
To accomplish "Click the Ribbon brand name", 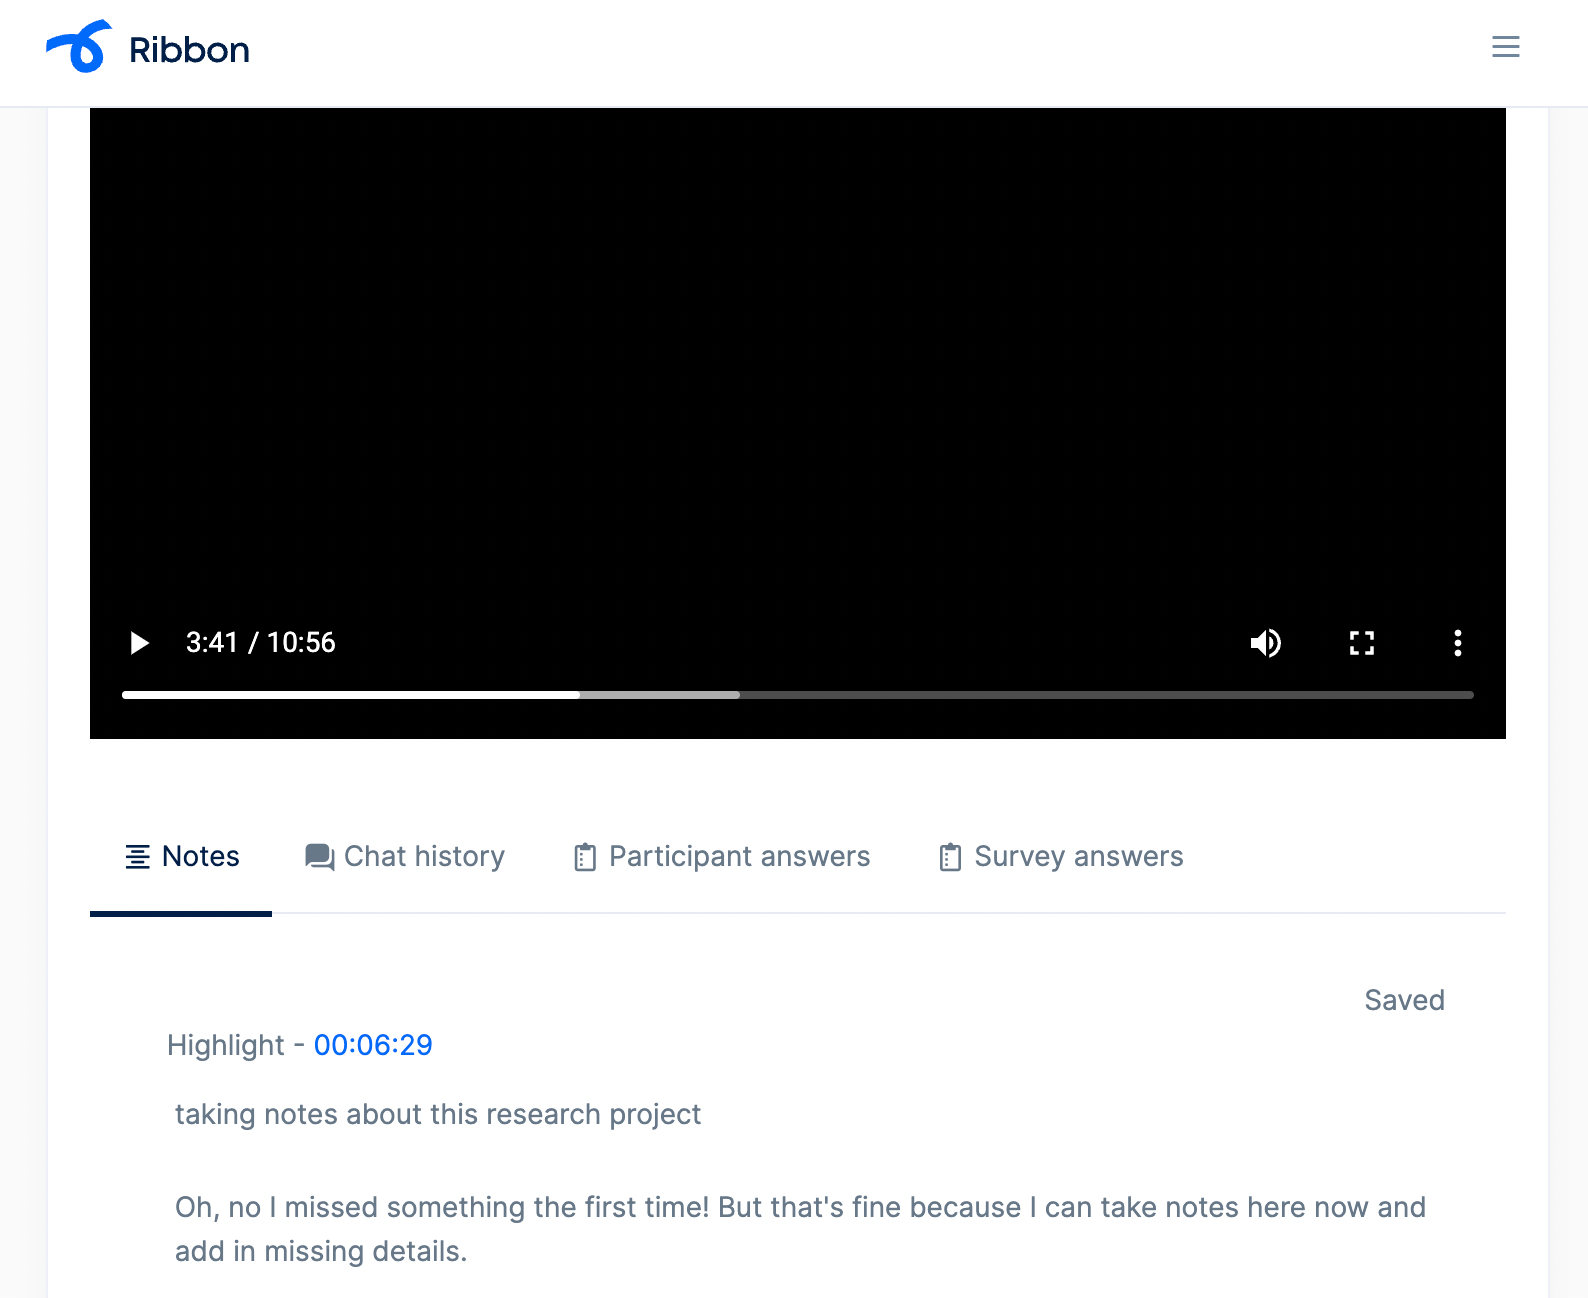I will click(189, 50).
